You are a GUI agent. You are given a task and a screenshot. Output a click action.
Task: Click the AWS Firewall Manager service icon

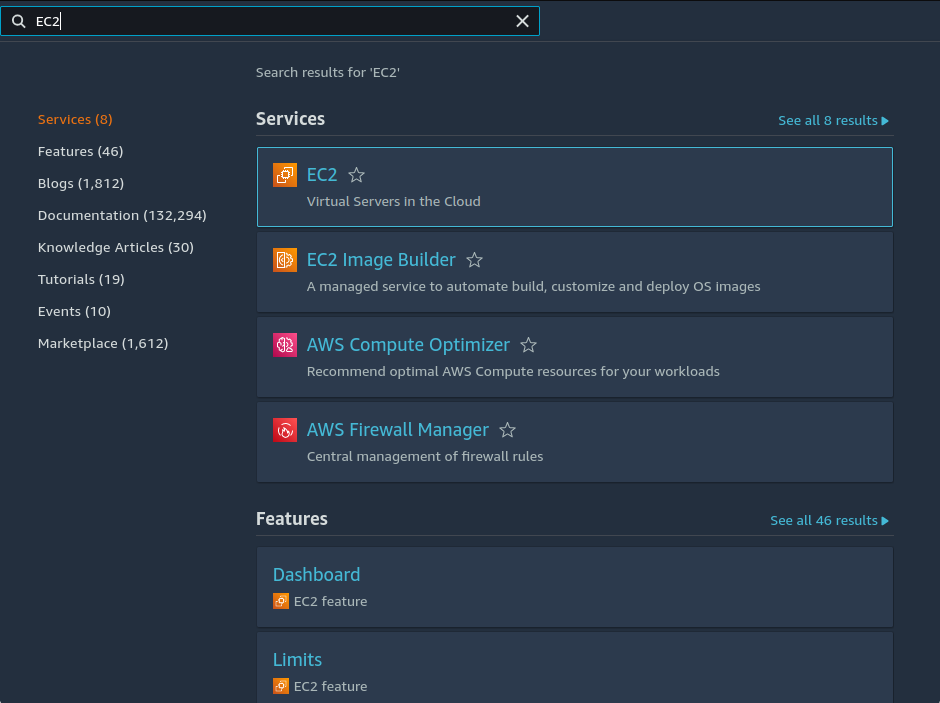click(x=286, y=429)
